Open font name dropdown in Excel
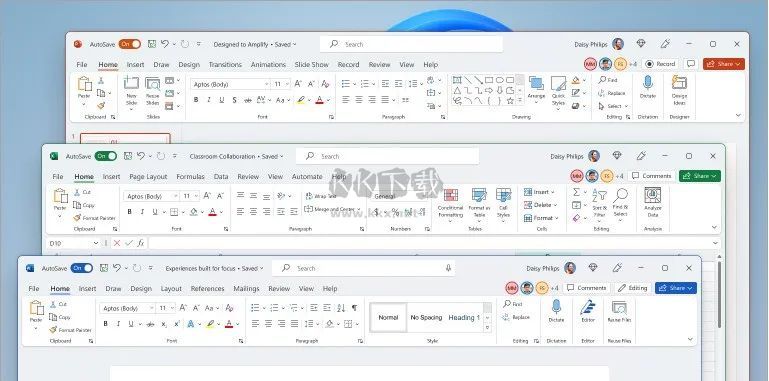 click(176, 196)
